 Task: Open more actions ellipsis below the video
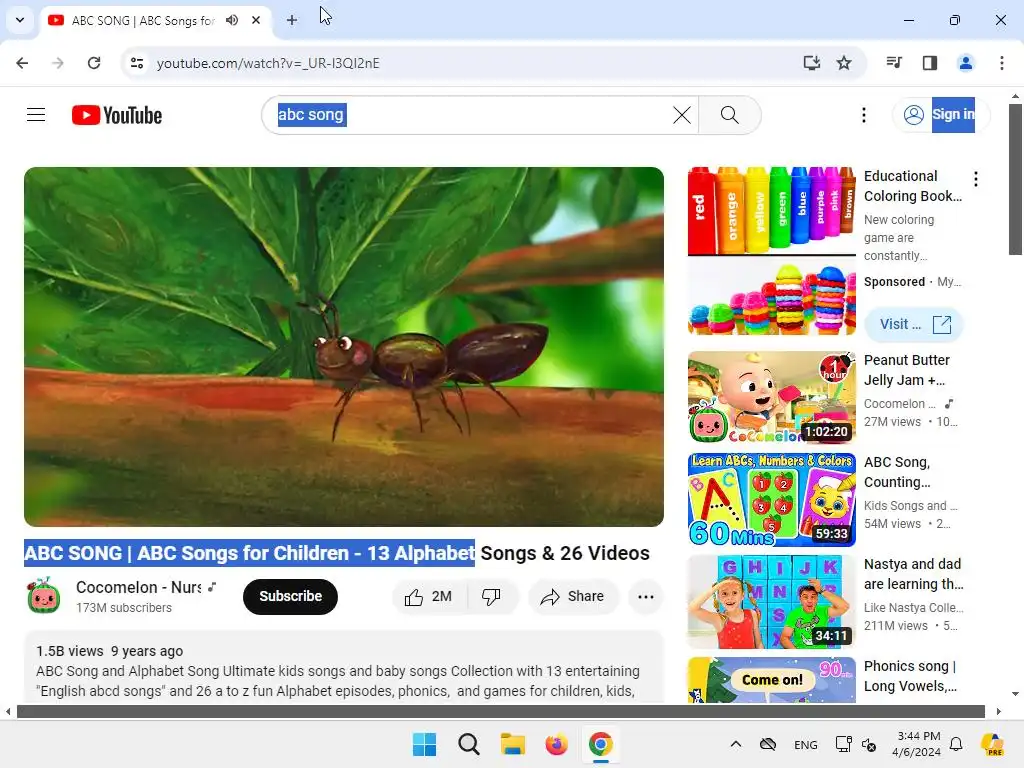(646, 596)
